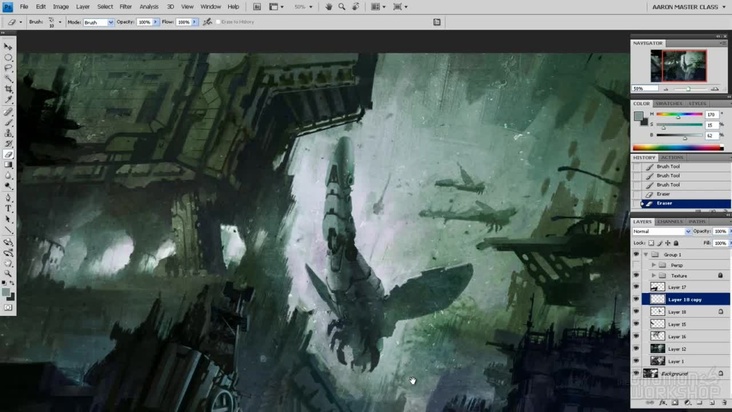Click the Hand tool in application bar
The width and height of the screenshot is (732, 412).
pyautogui.click(x=329, y=7)
